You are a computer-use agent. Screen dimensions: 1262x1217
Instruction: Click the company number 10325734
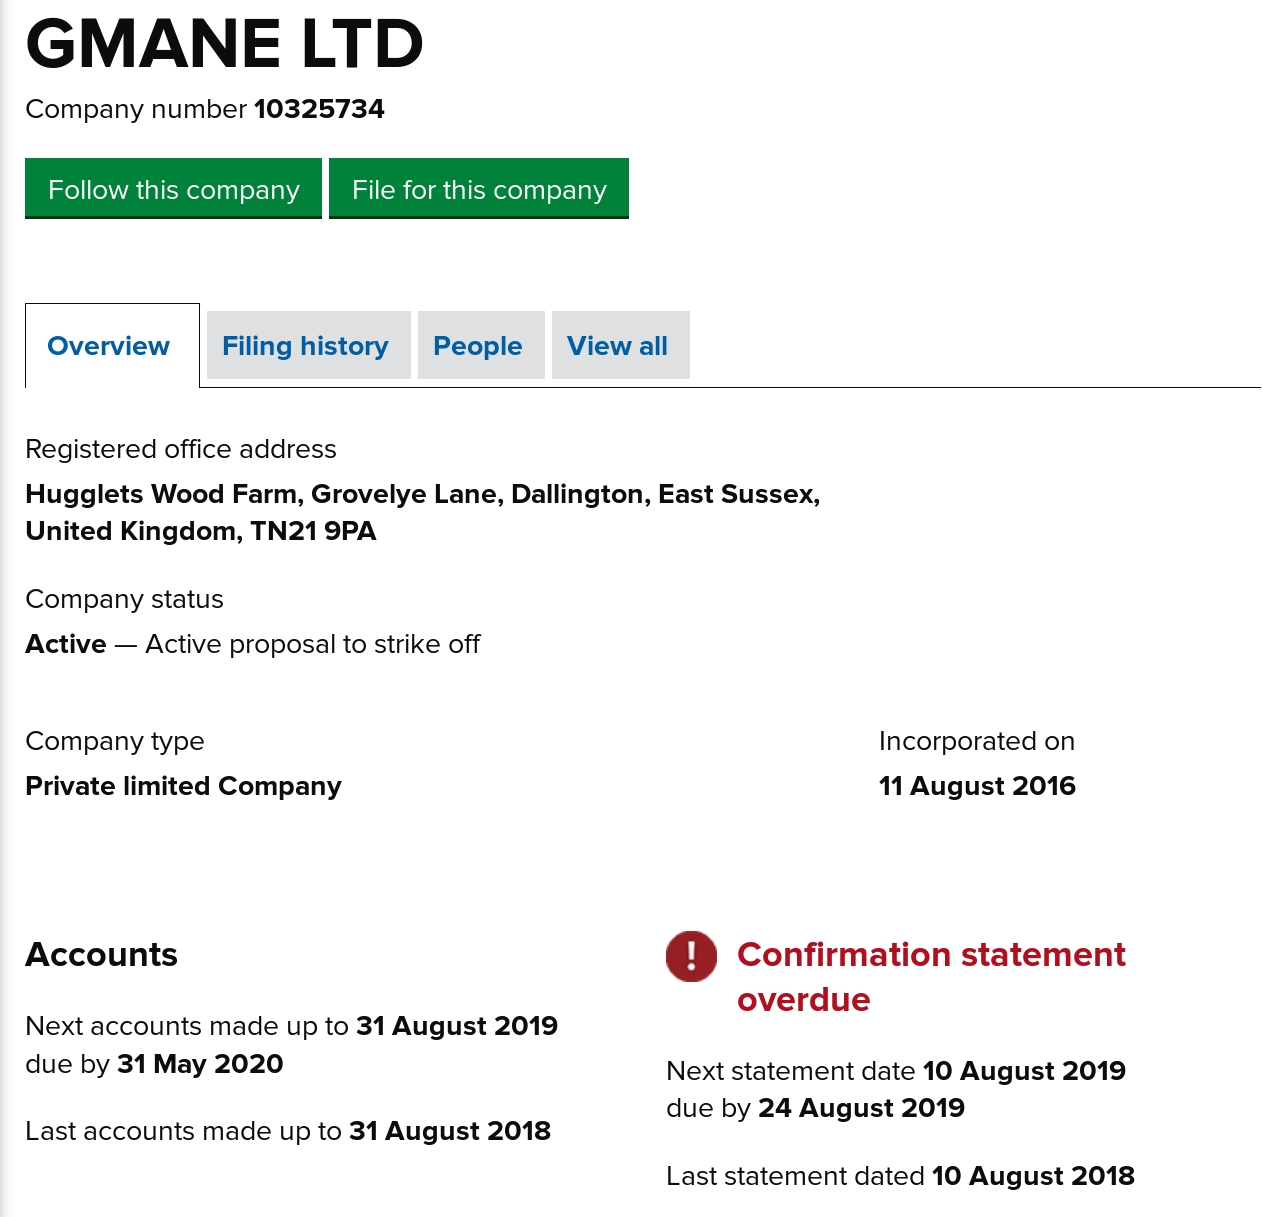click(x=319, y=109)
